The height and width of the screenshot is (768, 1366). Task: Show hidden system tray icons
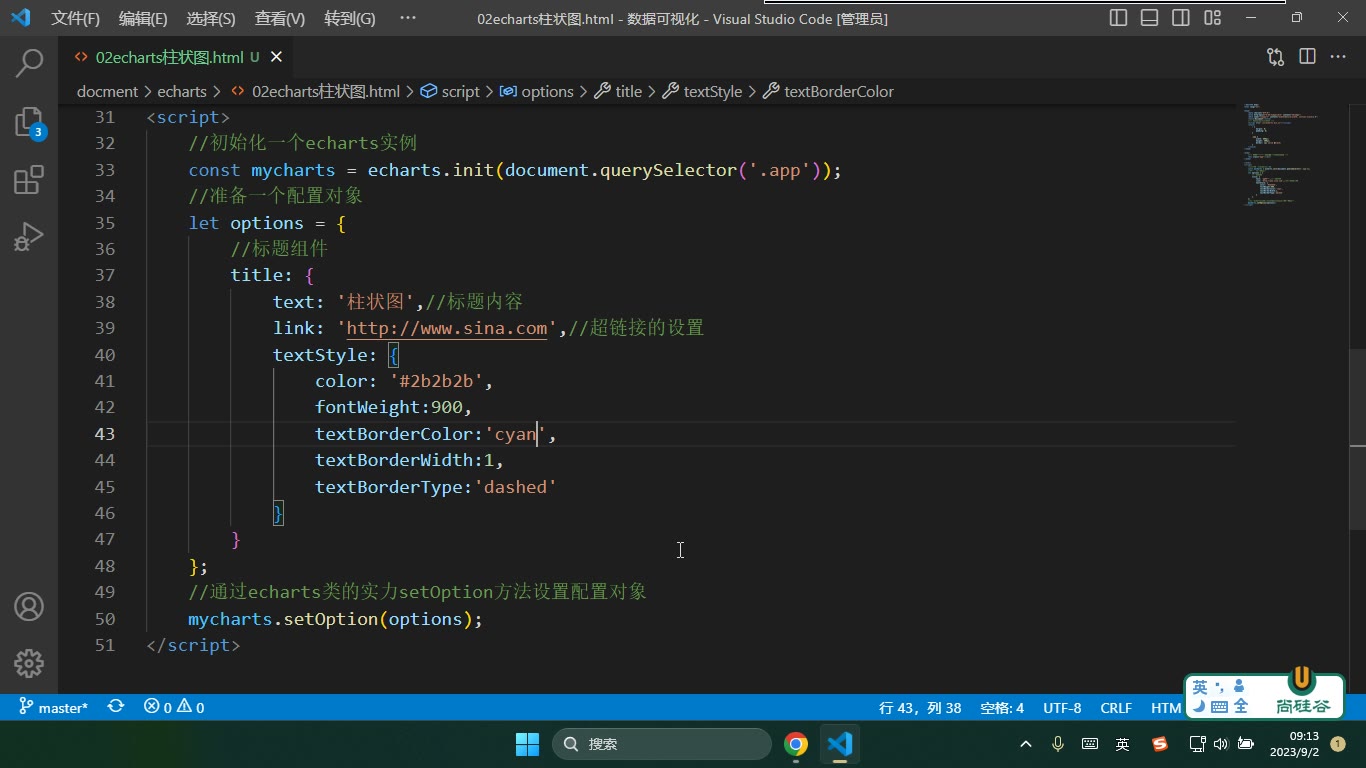pos(1026,744)
